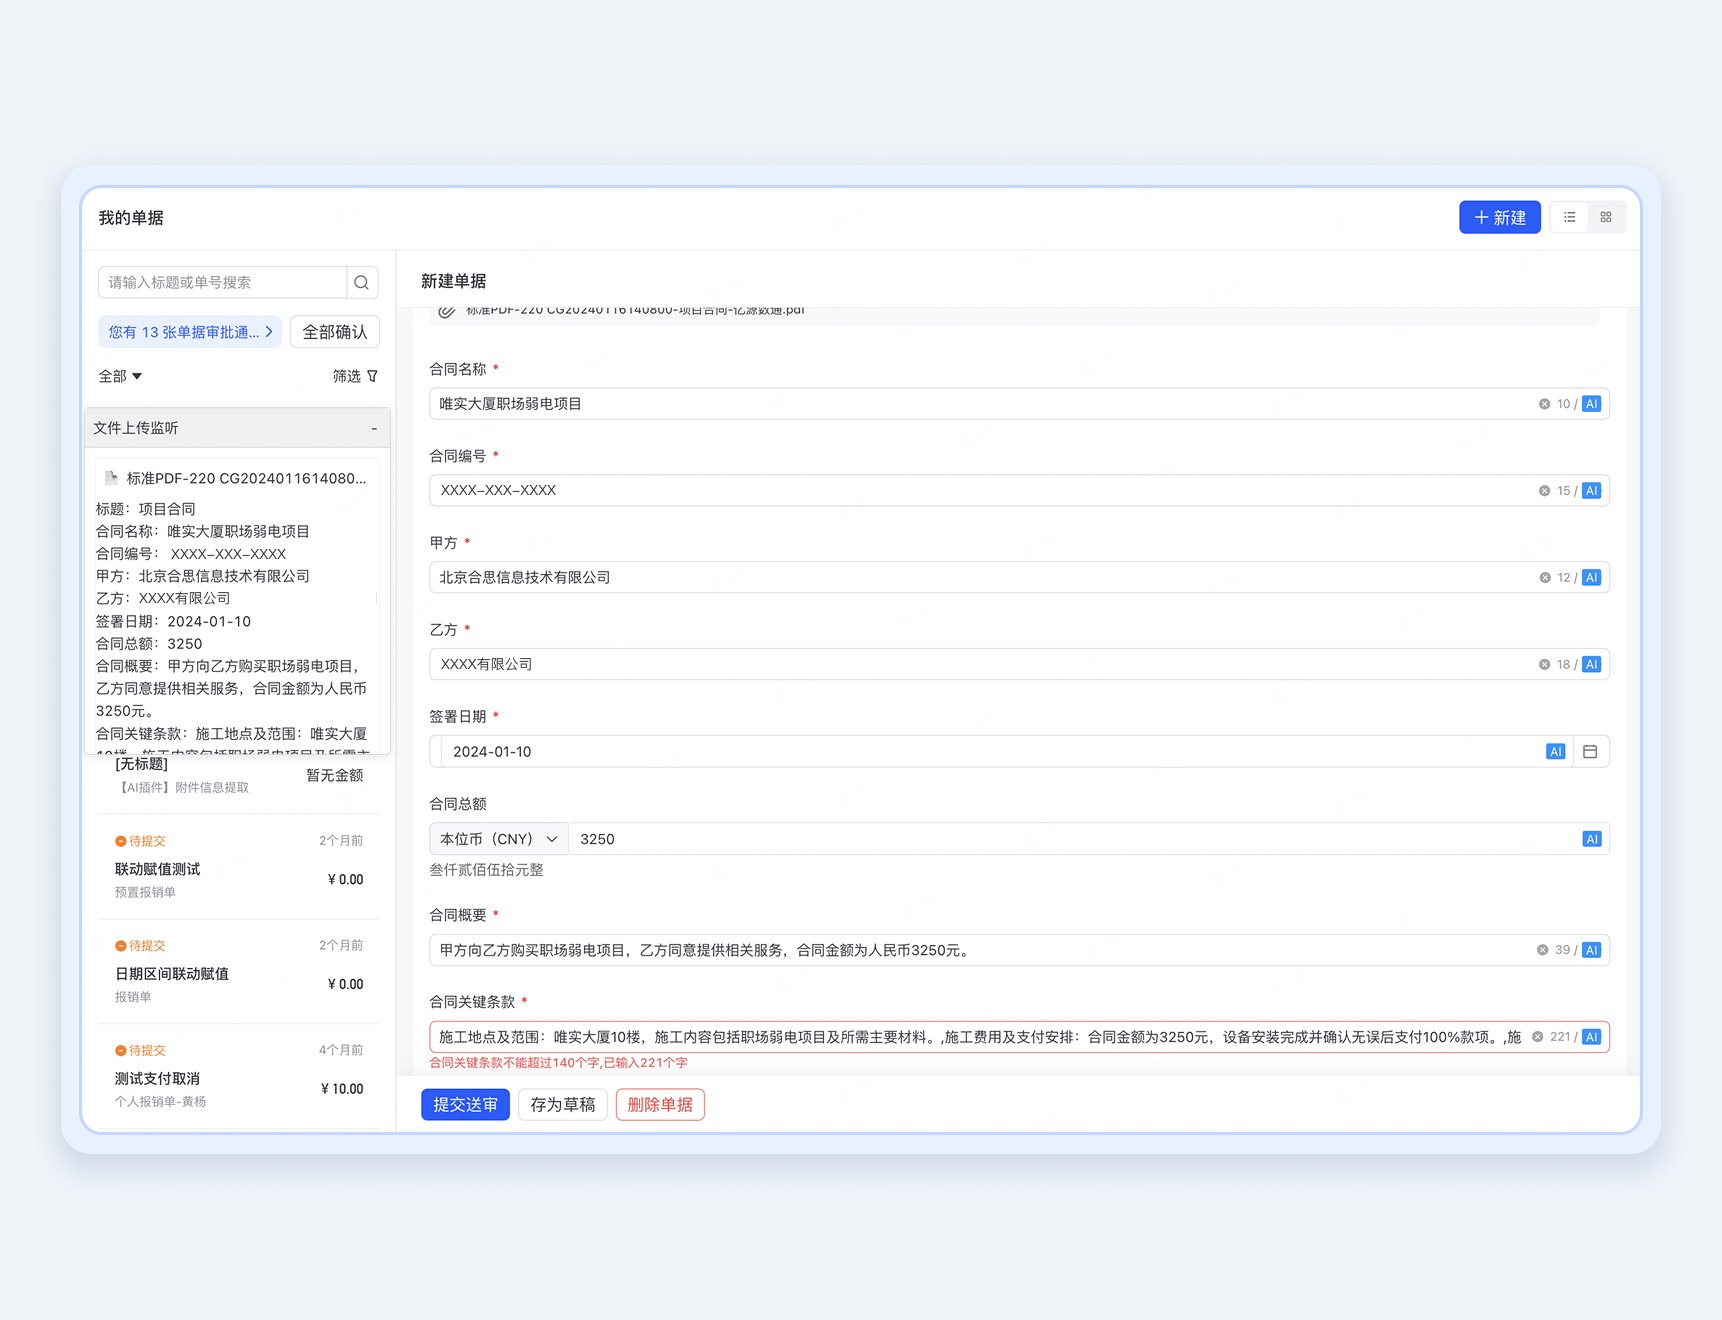Open the calendar picker for 签署日期
The height and width of the screenshot is (1320, 1722).
click(1590, 752)
